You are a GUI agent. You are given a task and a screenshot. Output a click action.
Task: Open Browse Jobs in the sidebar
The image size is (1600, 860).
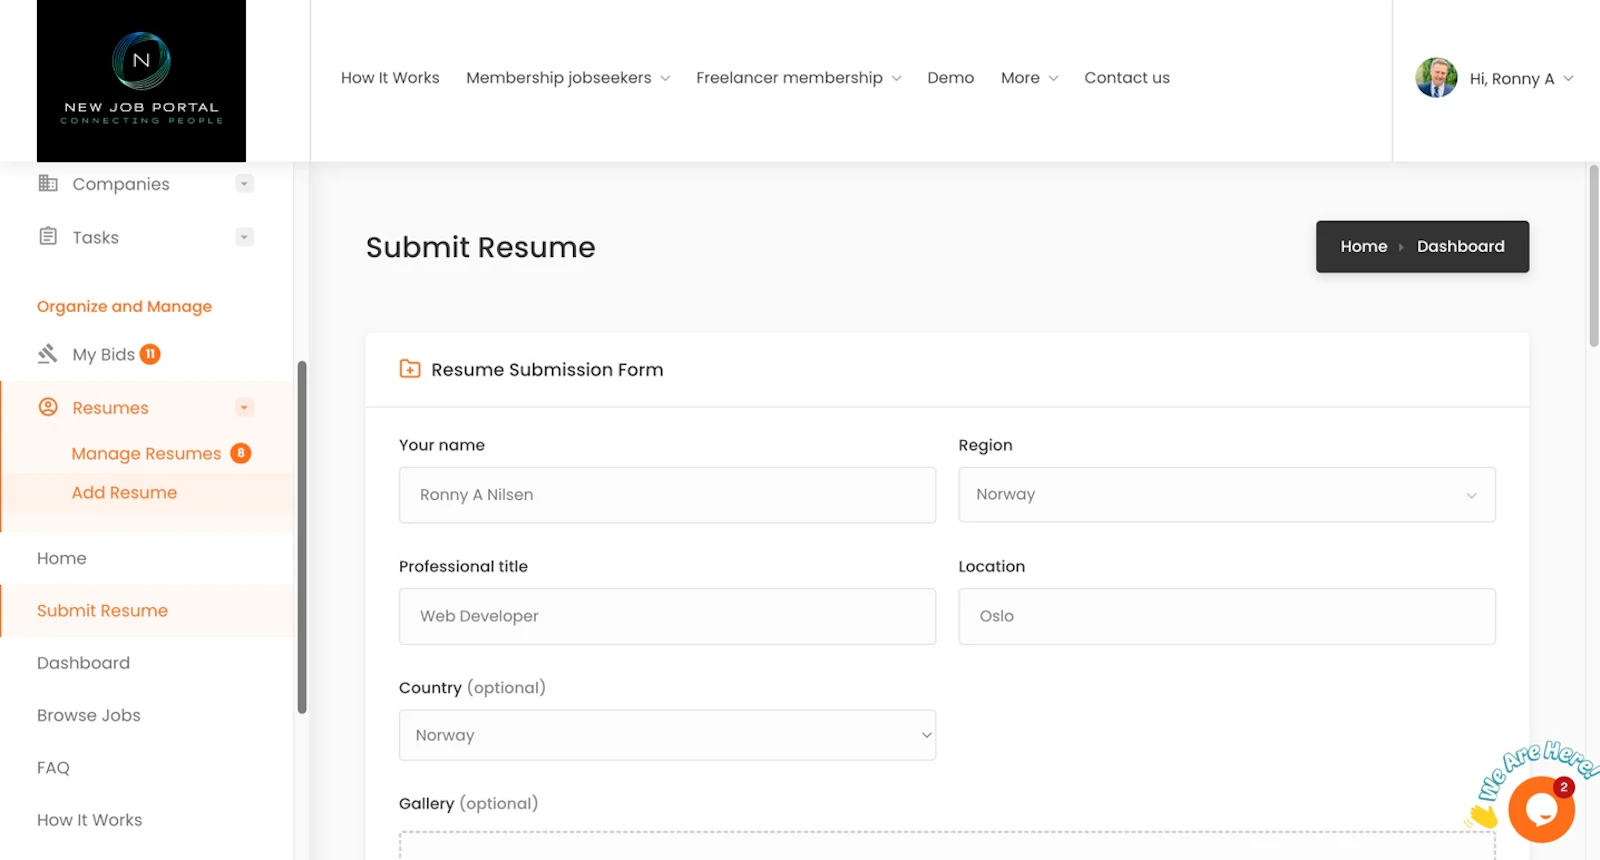click(89, 715)
